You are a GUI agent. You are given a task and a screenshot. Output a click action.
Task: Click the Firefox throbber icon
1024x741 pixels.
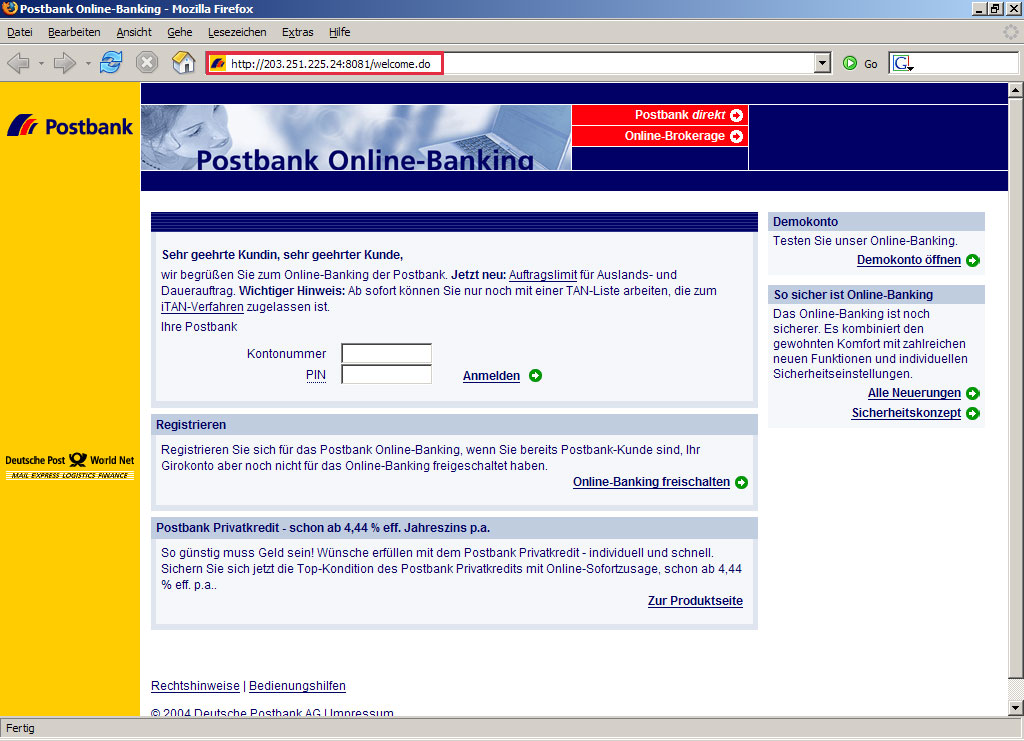(1010, 32)
